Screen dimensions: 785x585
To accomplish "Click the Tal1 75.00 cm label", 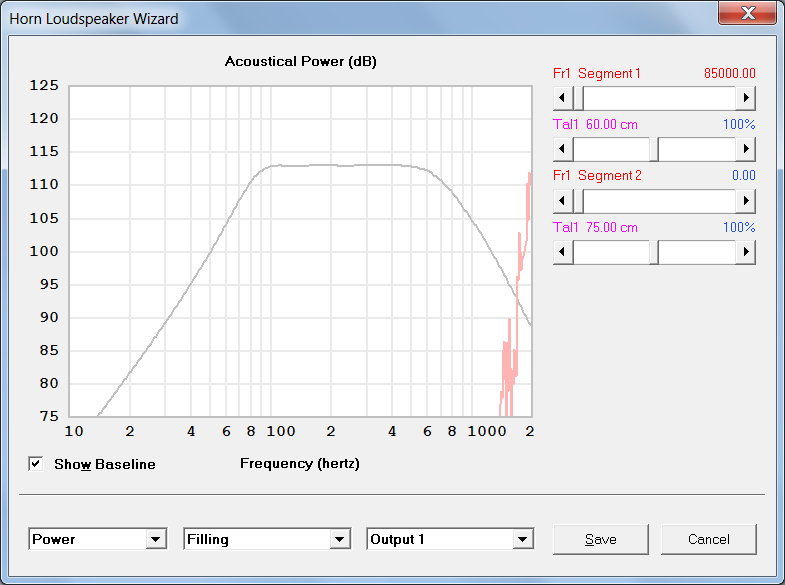I will coord(595,228).
